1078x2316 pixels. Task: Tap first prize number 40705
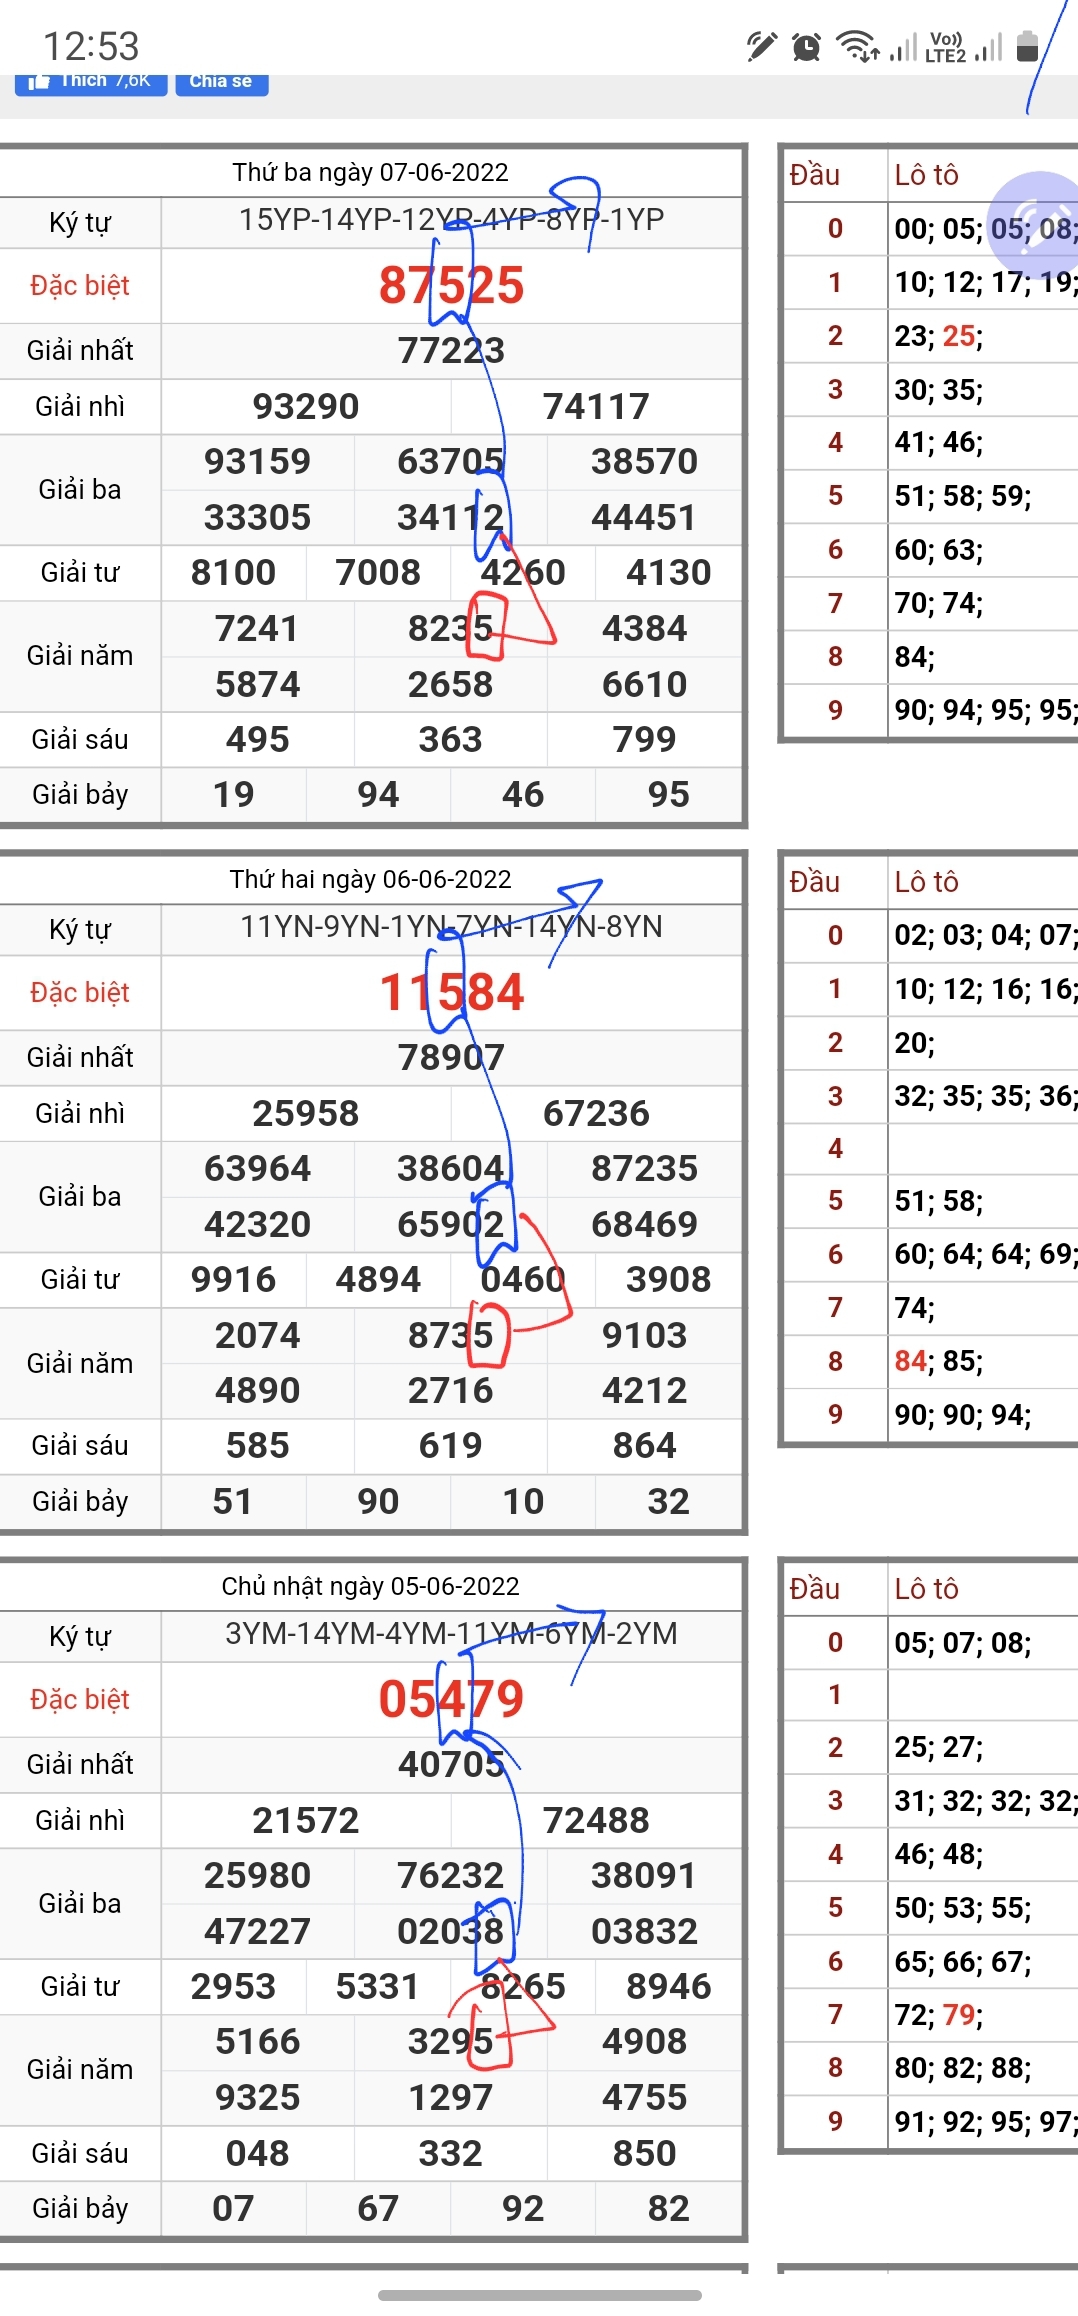(x=451, y=1765)
